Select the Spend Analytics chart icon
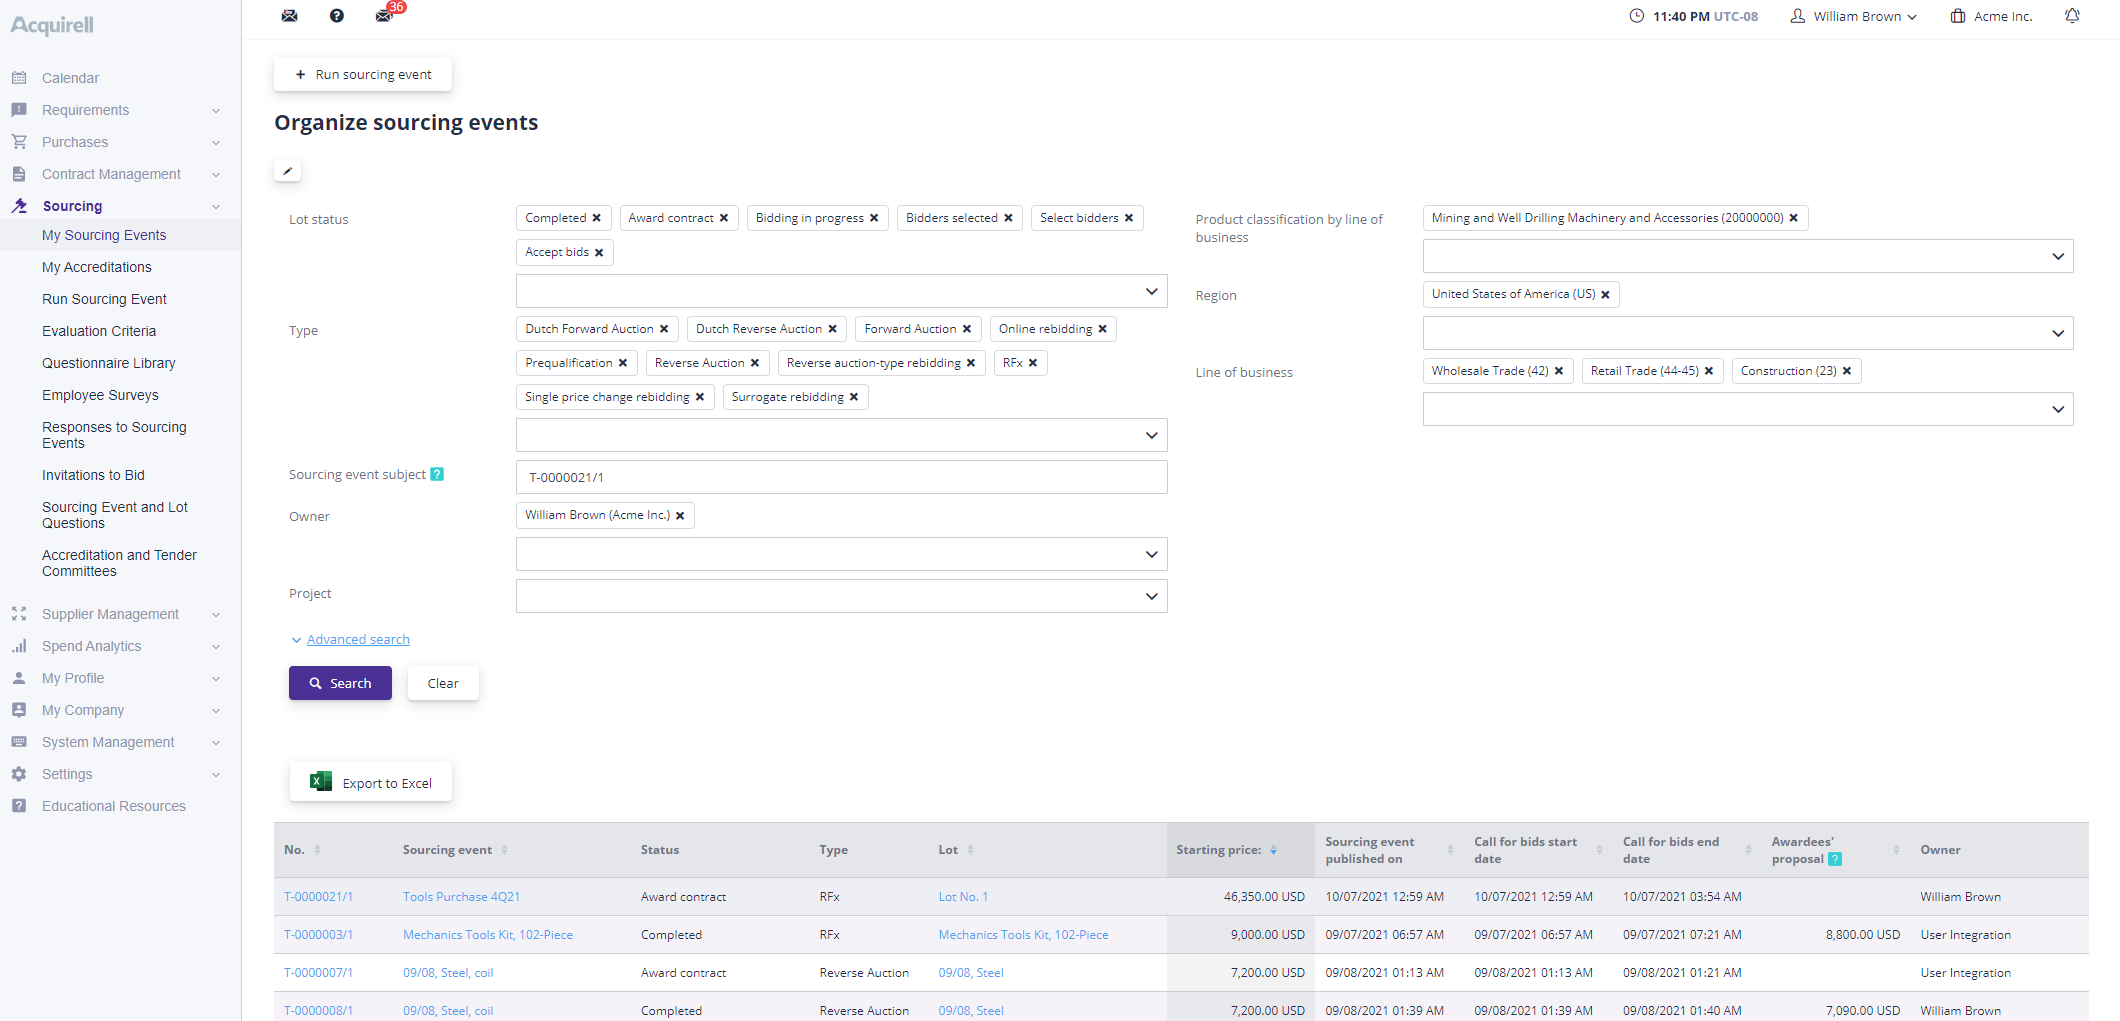This screenshot has height=1021, width=2120. coord(19,646)
